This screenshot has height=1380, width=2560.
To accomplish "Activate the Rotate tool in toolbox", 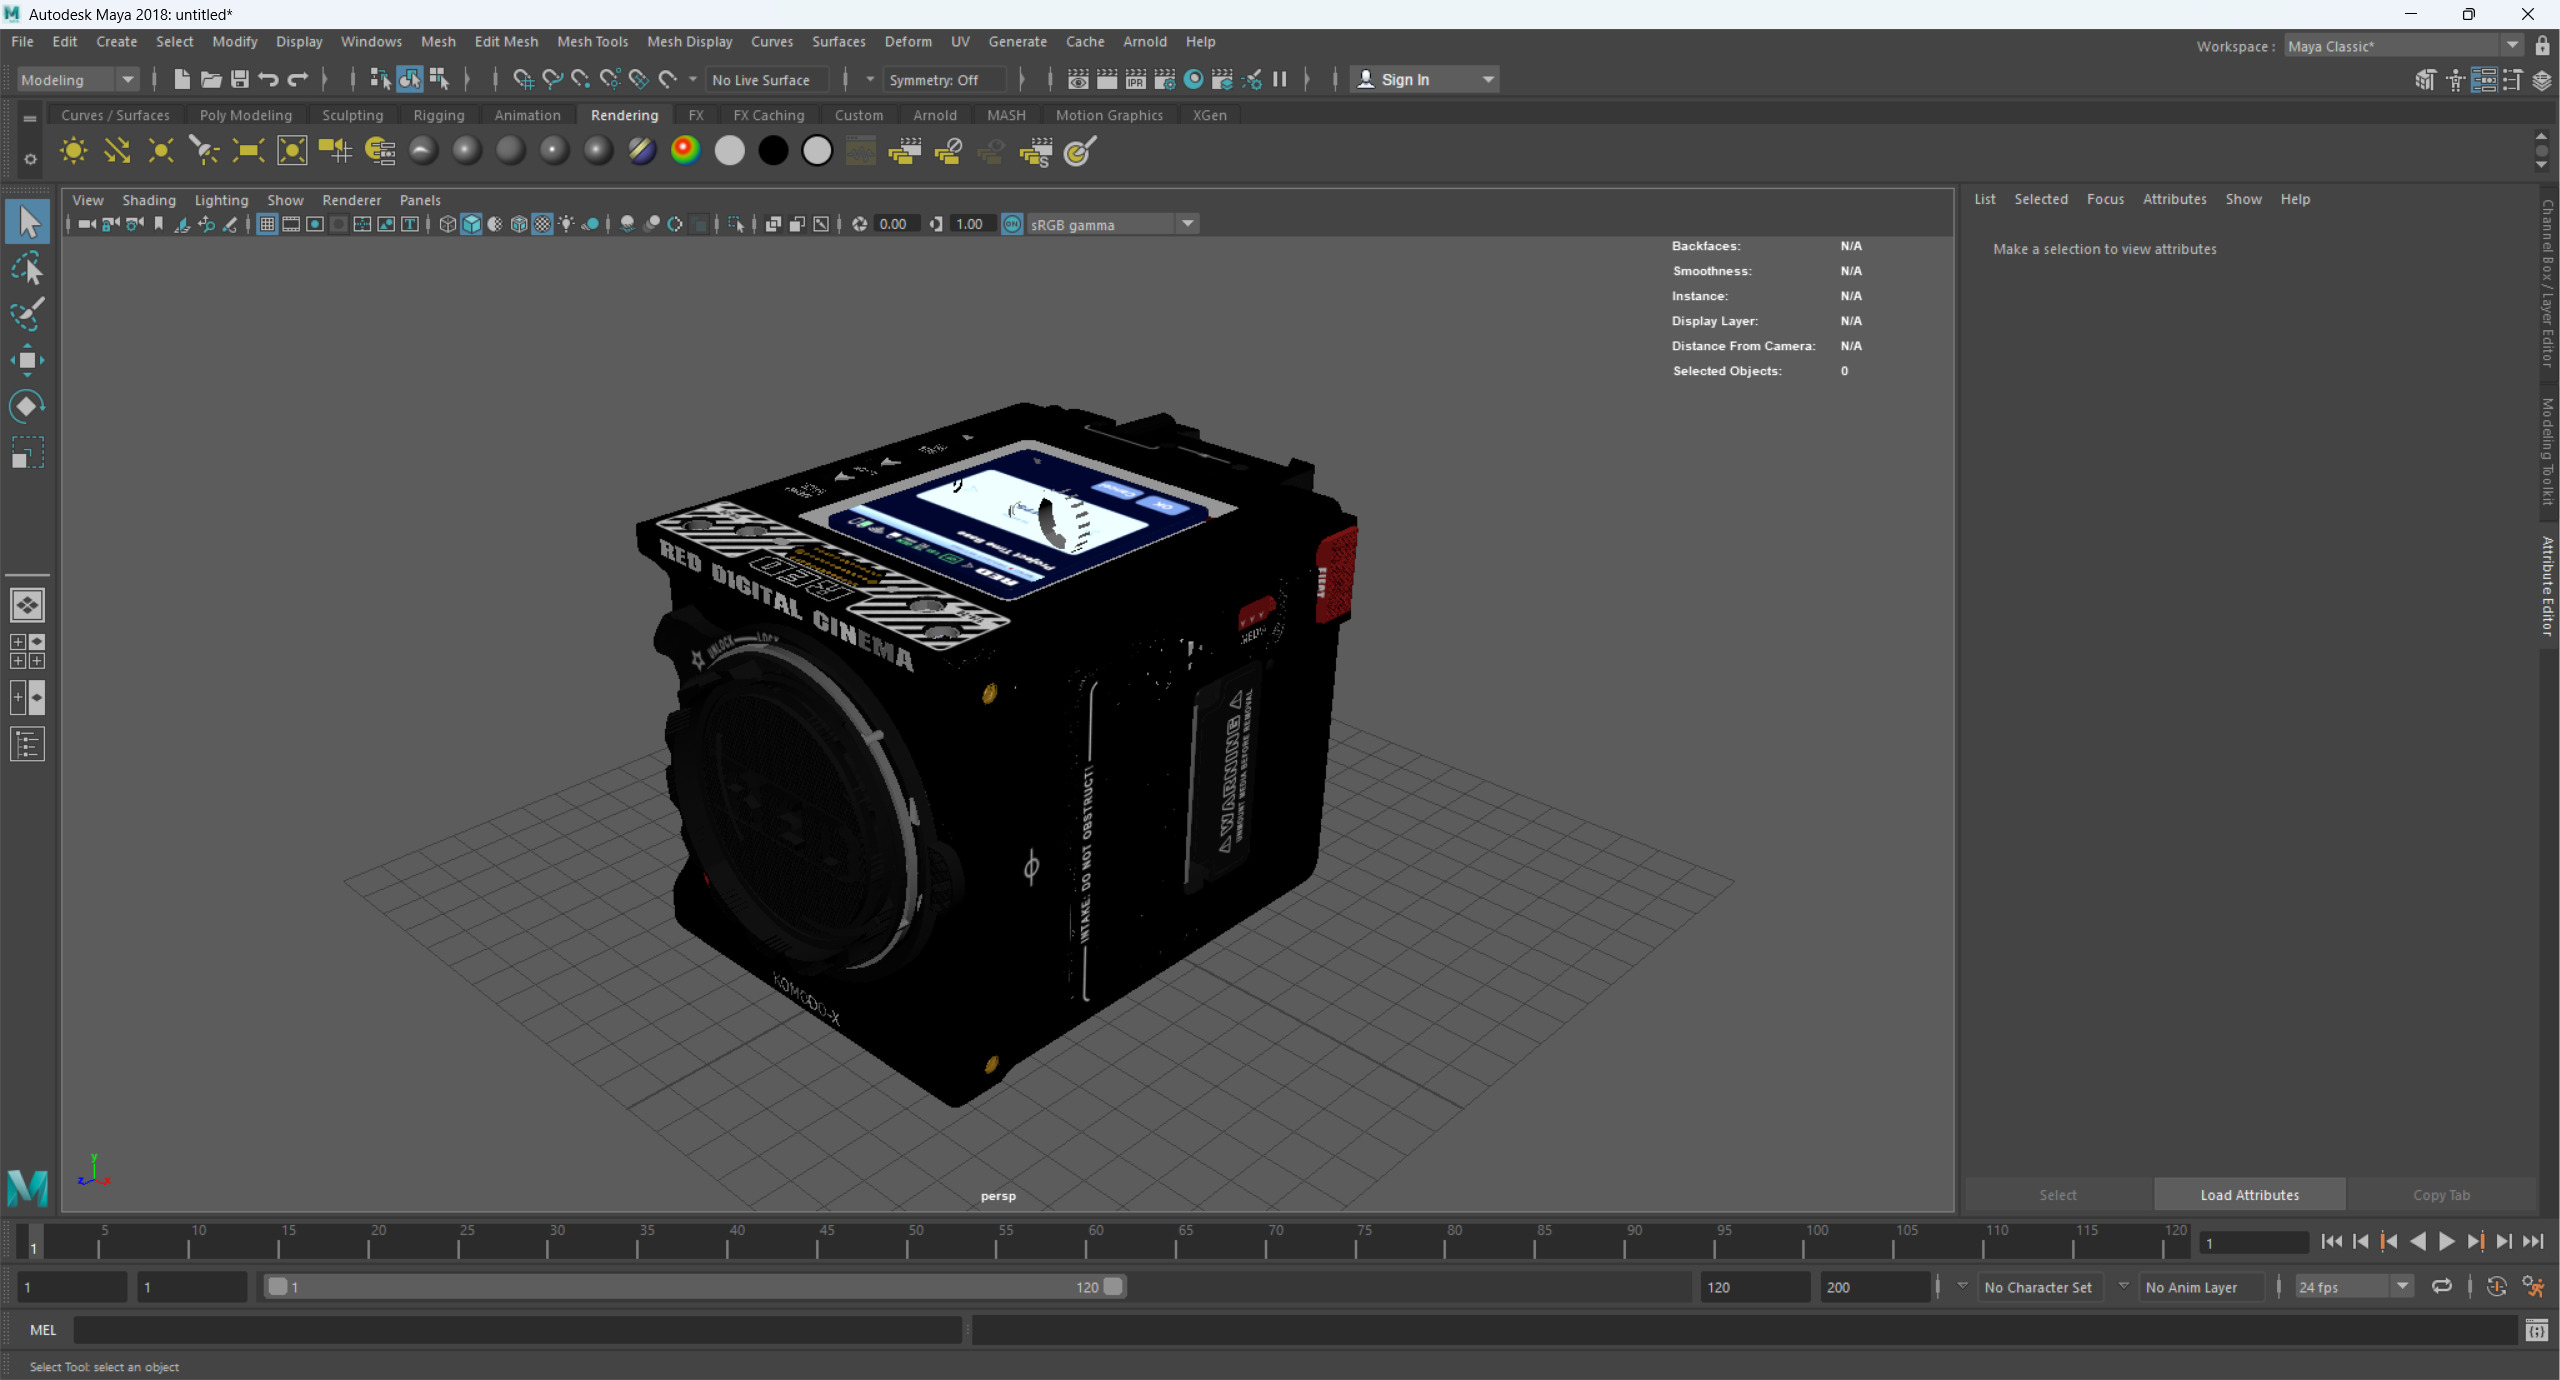I will [x=27, y=406].
